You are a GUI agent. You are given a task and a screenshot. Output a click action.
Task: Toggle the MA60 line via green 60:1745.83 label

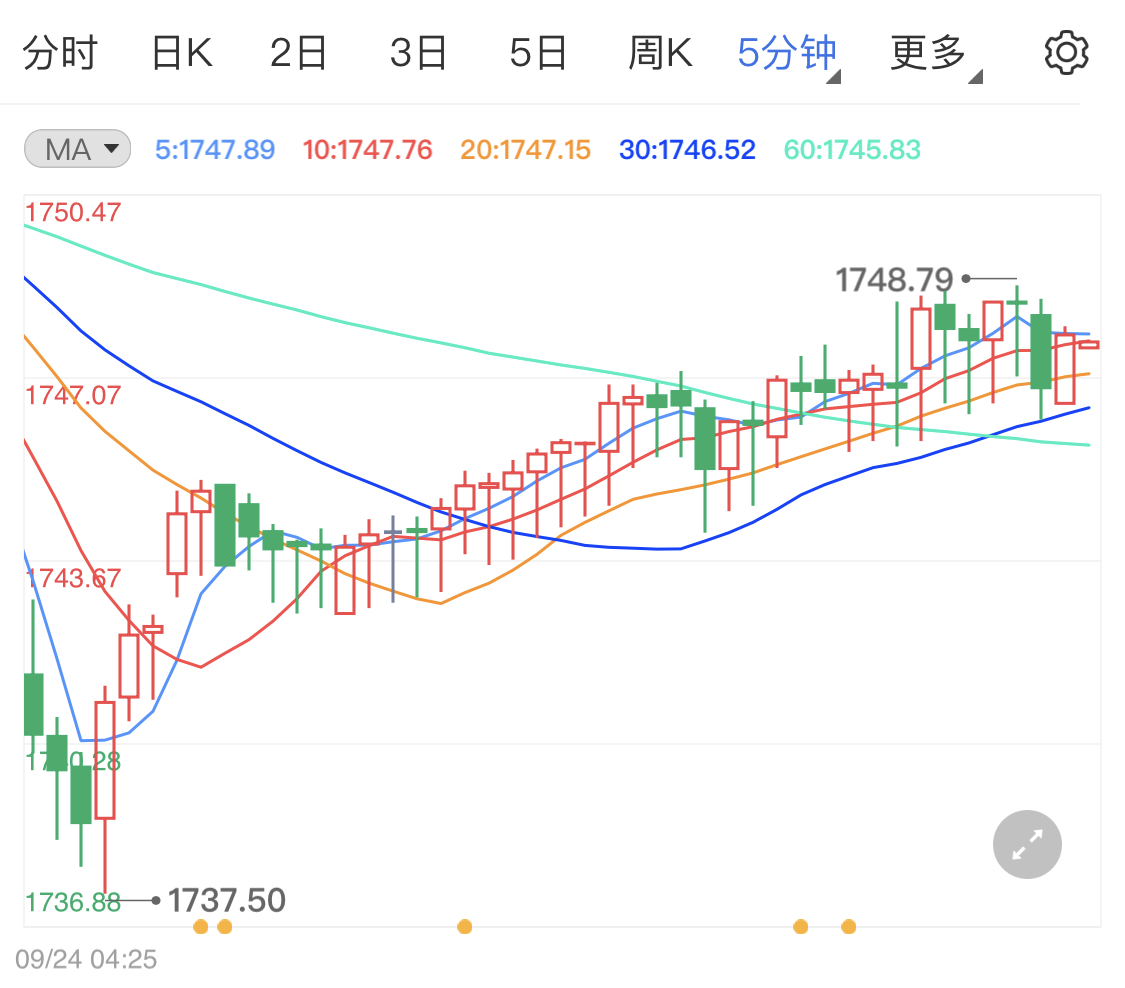tap(851, 148)
